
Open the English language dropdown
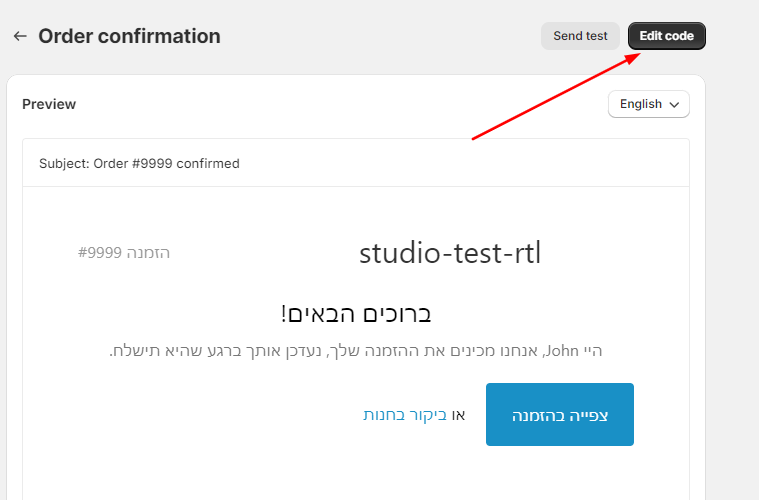click(x=649, y=104)
